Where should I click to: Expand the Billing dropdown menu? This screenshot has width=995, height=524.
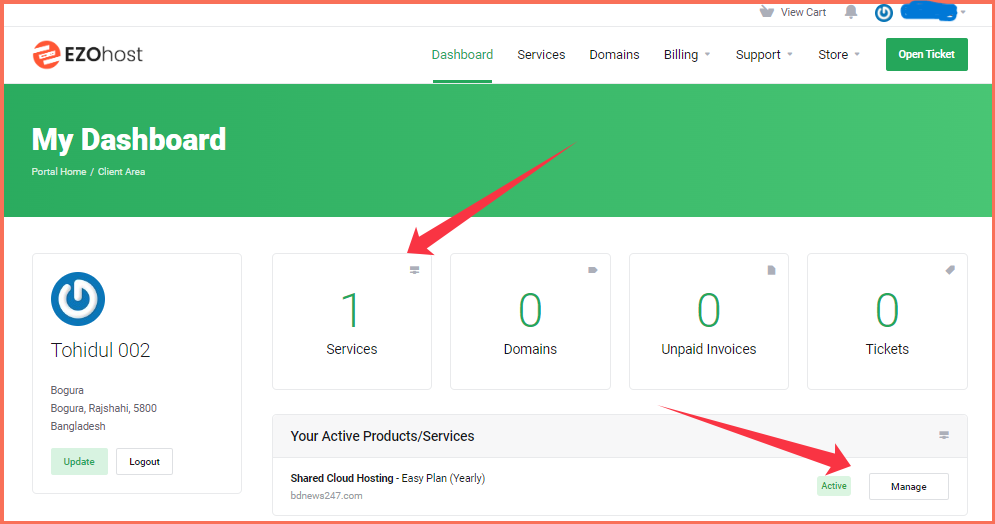[x=687, y=55]
